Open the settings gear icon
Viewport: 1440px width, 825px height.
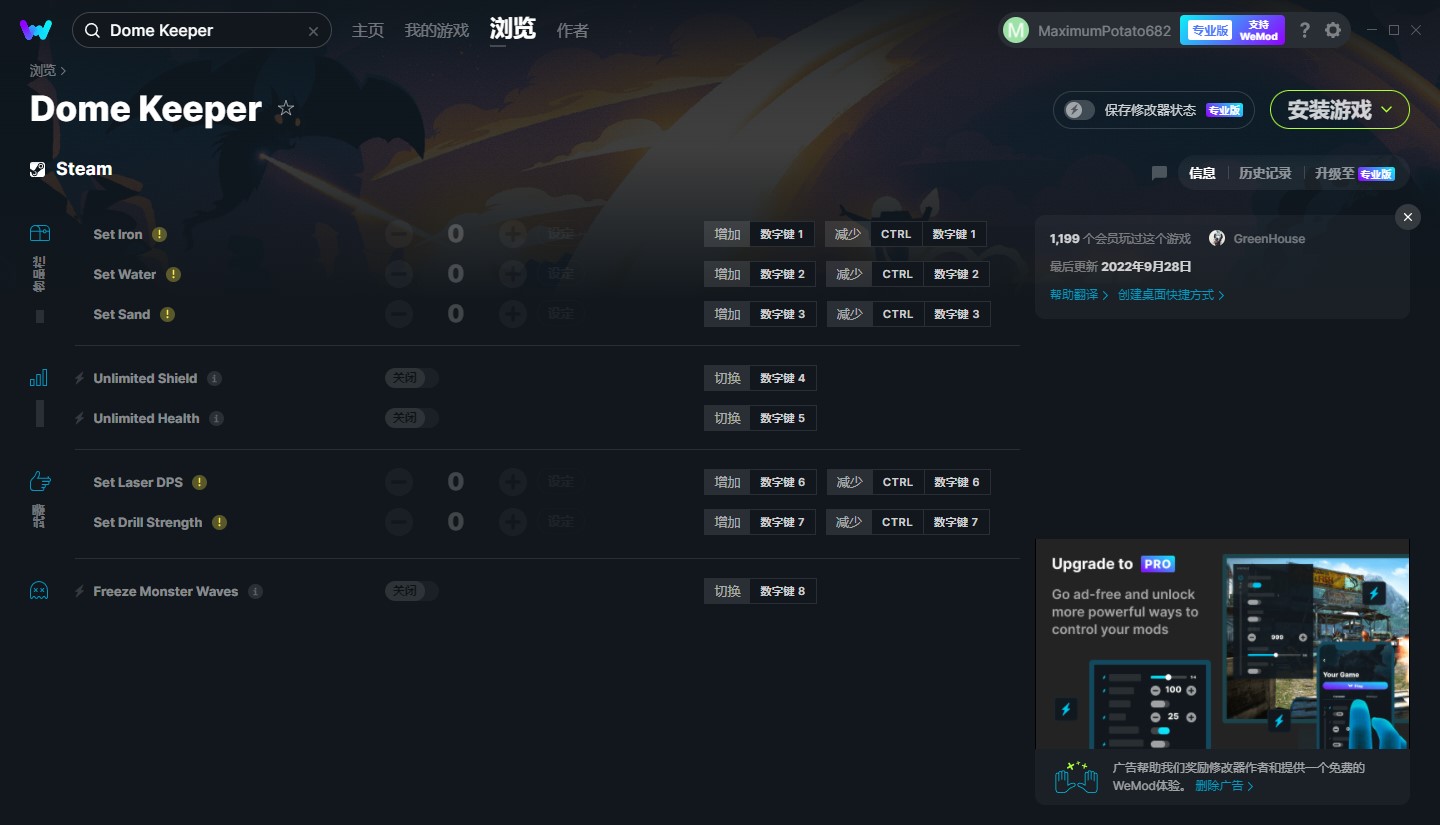tap(1333, 30)
